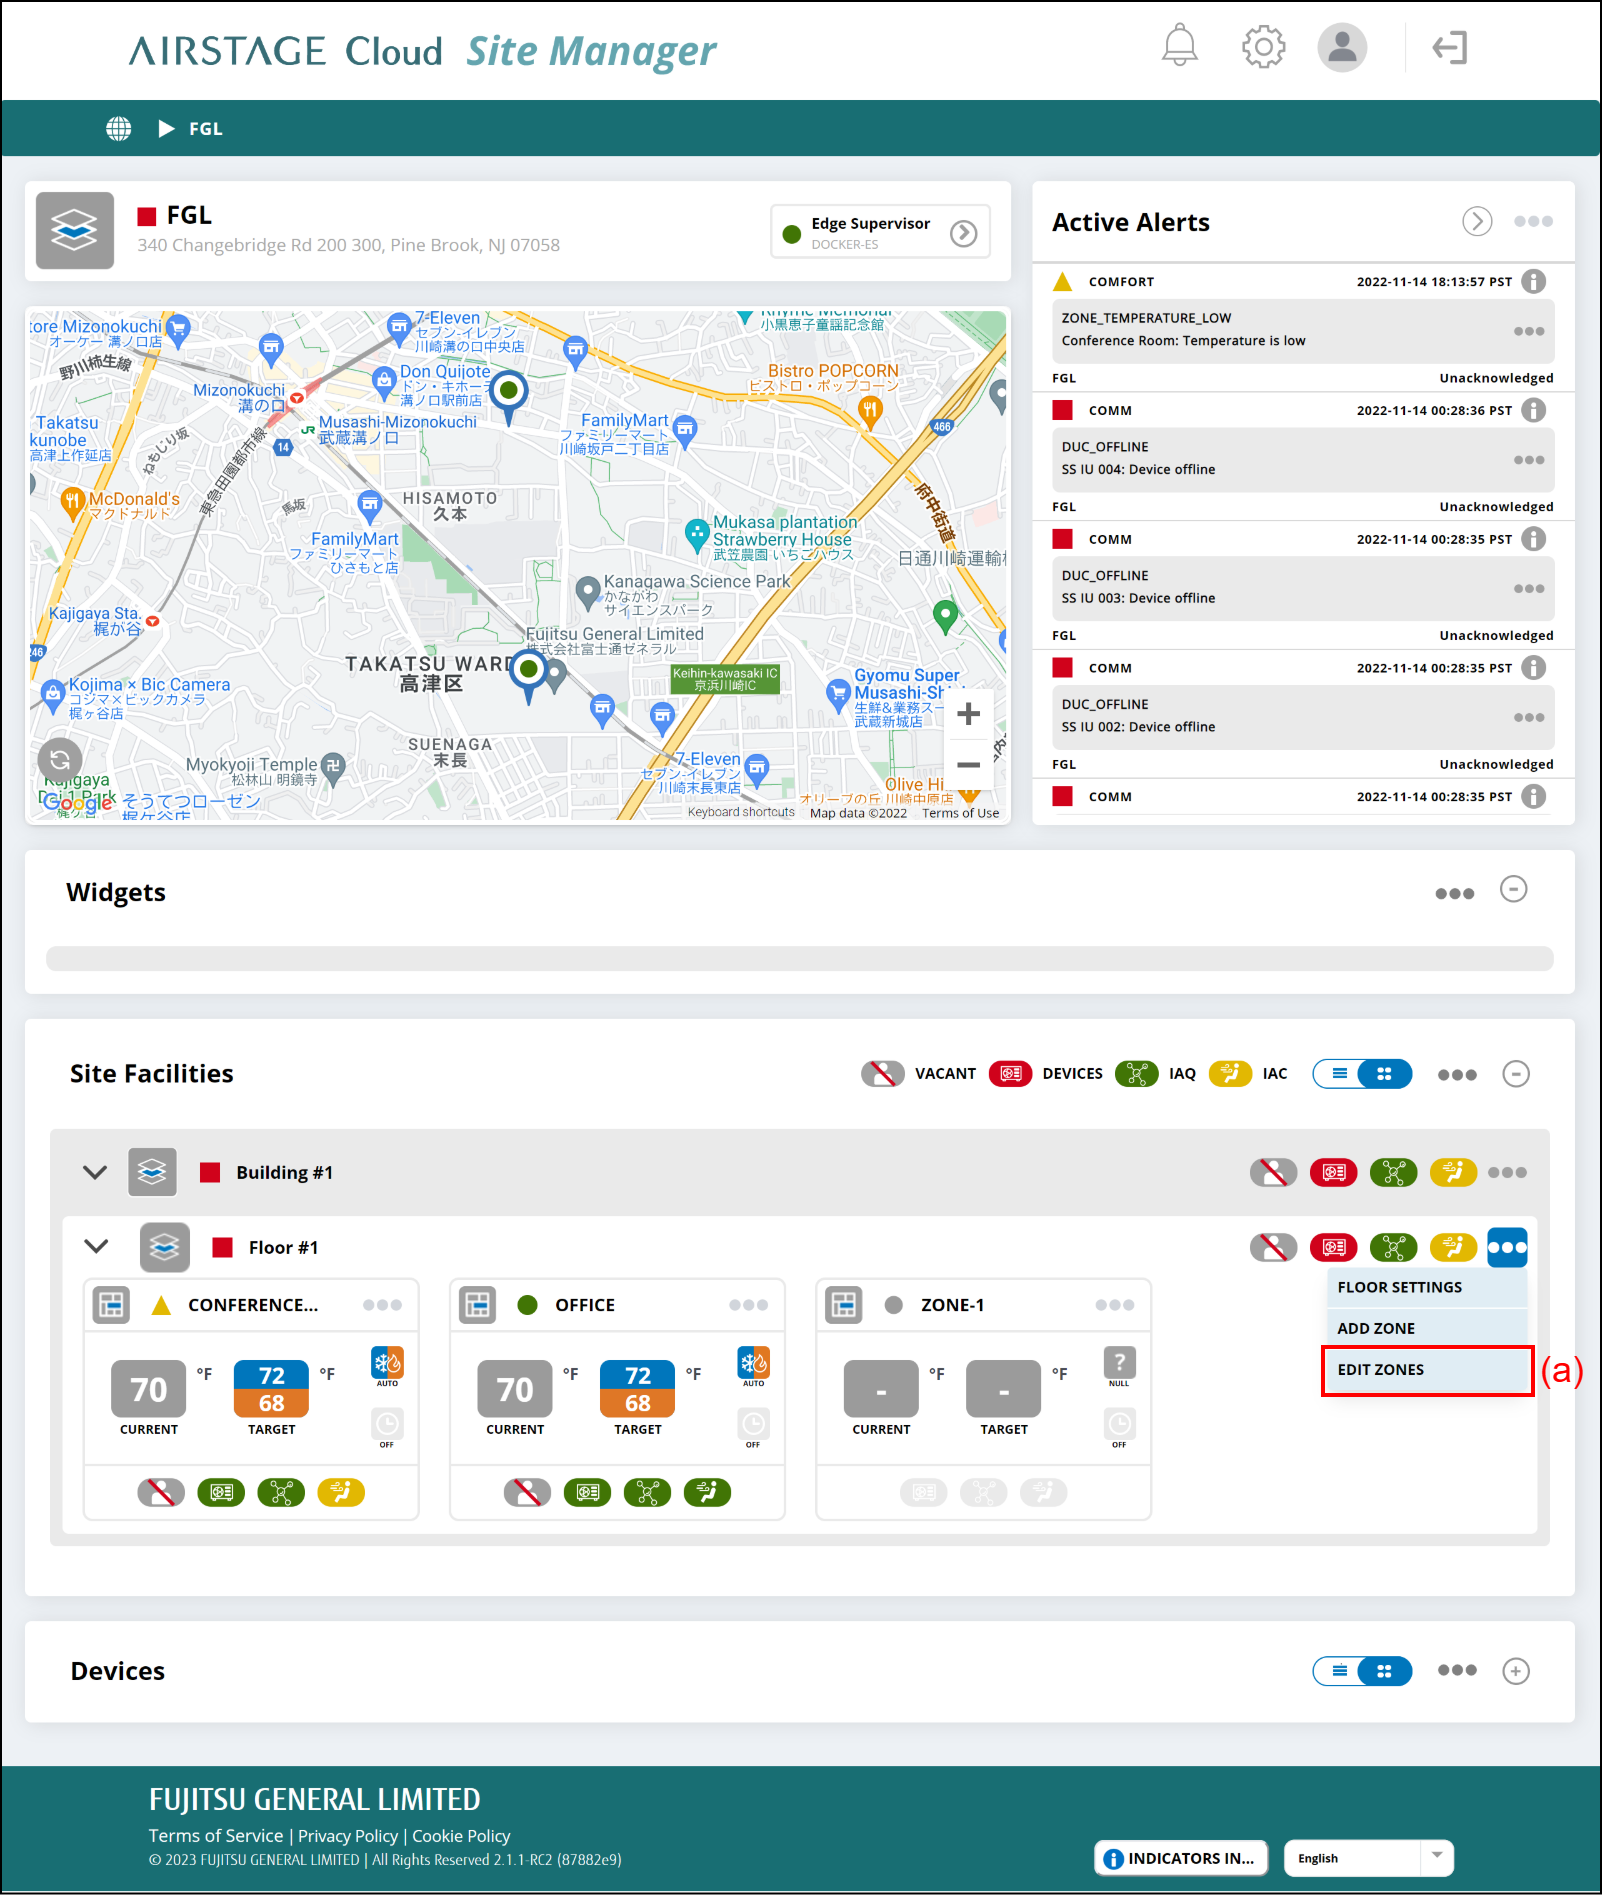Toggle the VACANT filter in Site Facilities
The width and height of the screenshot is (1602, 1896).
pyautogui.click(x=882, y=1074)
